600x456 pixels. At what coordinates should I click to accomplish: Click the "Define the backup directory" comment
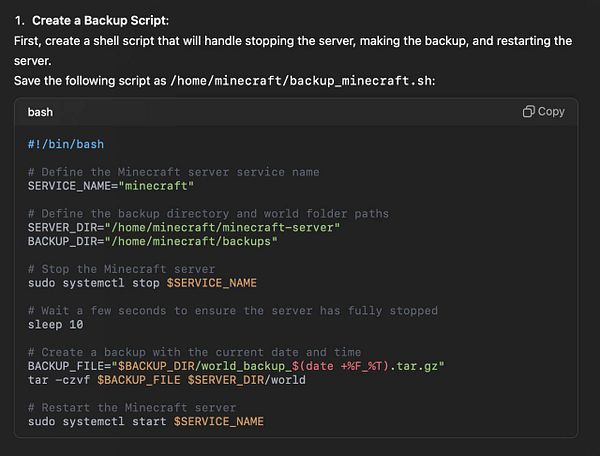point(208,213)
